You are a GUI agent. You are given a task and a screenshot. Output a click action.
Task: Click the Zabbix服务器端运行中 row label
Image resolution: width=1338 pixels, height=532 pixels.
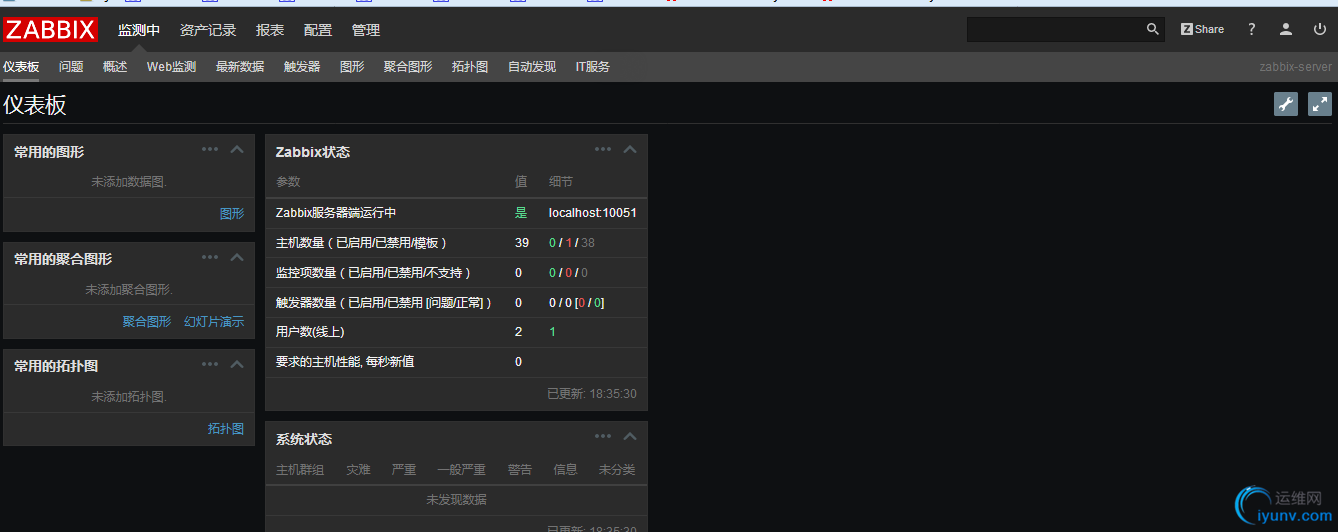tap(336, 213)
